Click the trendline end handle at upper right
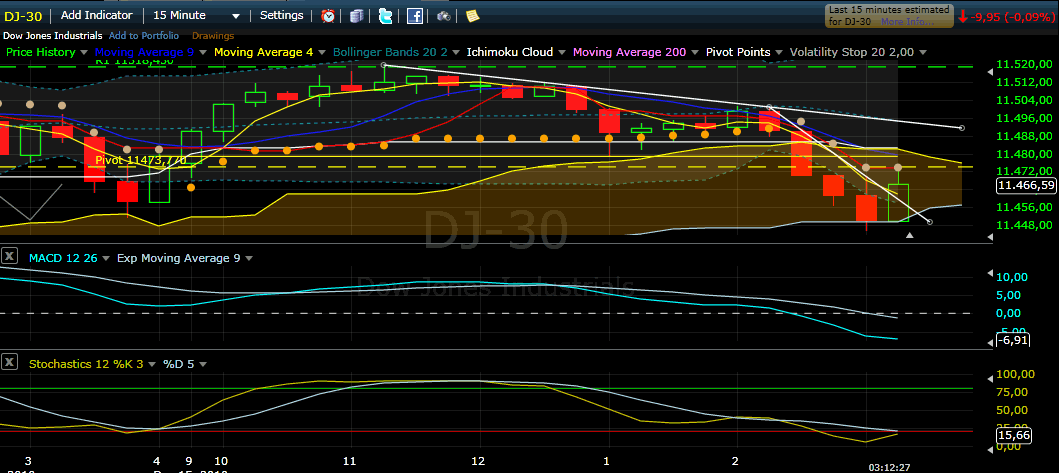The width and height of the screenshot is (1059, 473). coord(962,128)
